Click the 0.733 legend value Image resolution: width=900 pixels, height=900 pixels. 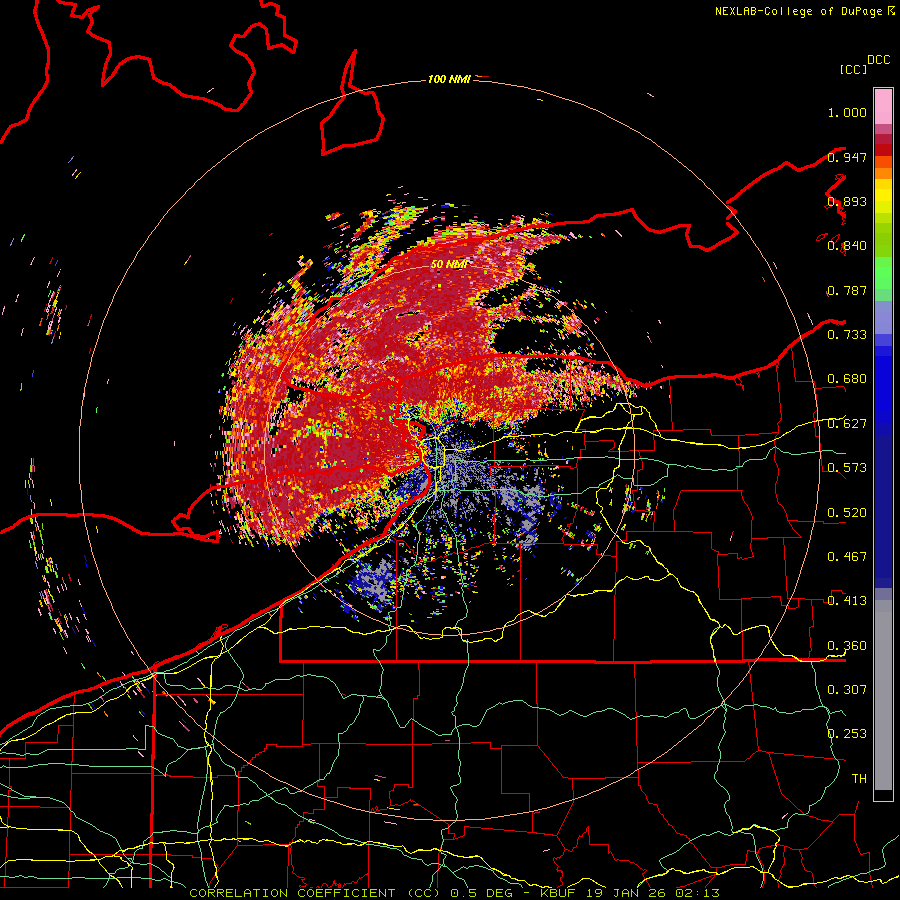pyautogui.click(x=847, y=335)
